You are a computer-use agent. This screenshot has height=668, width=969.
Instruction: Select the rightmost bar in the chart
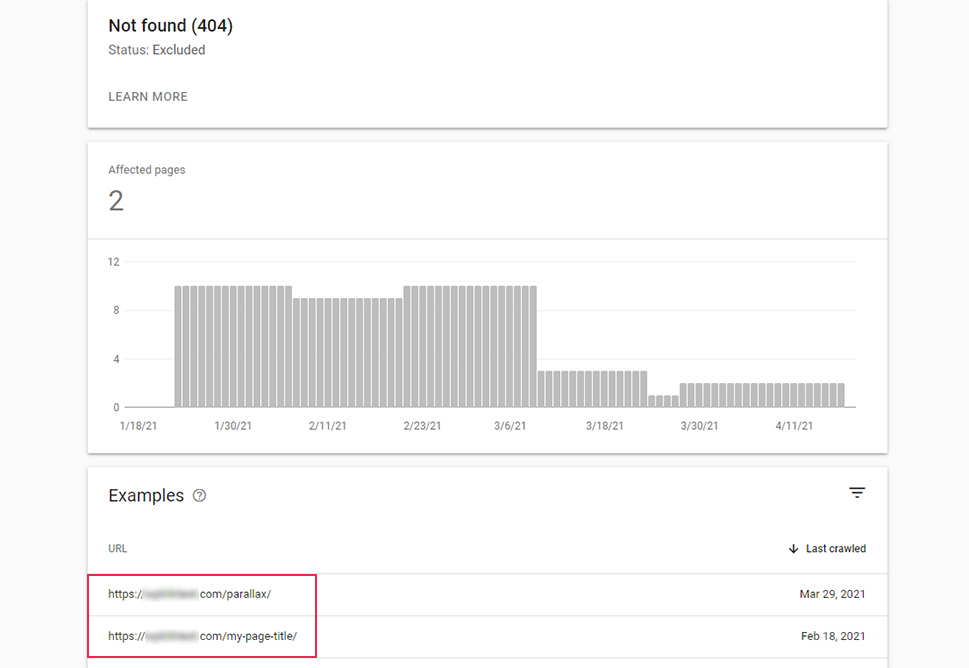click(x=840, y=395)
